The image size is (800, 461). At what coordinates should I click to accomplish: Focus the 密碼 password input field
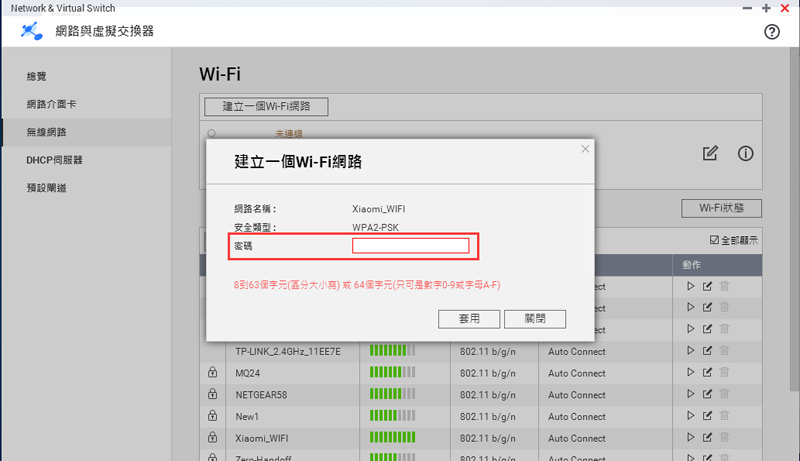click(410, 246)
